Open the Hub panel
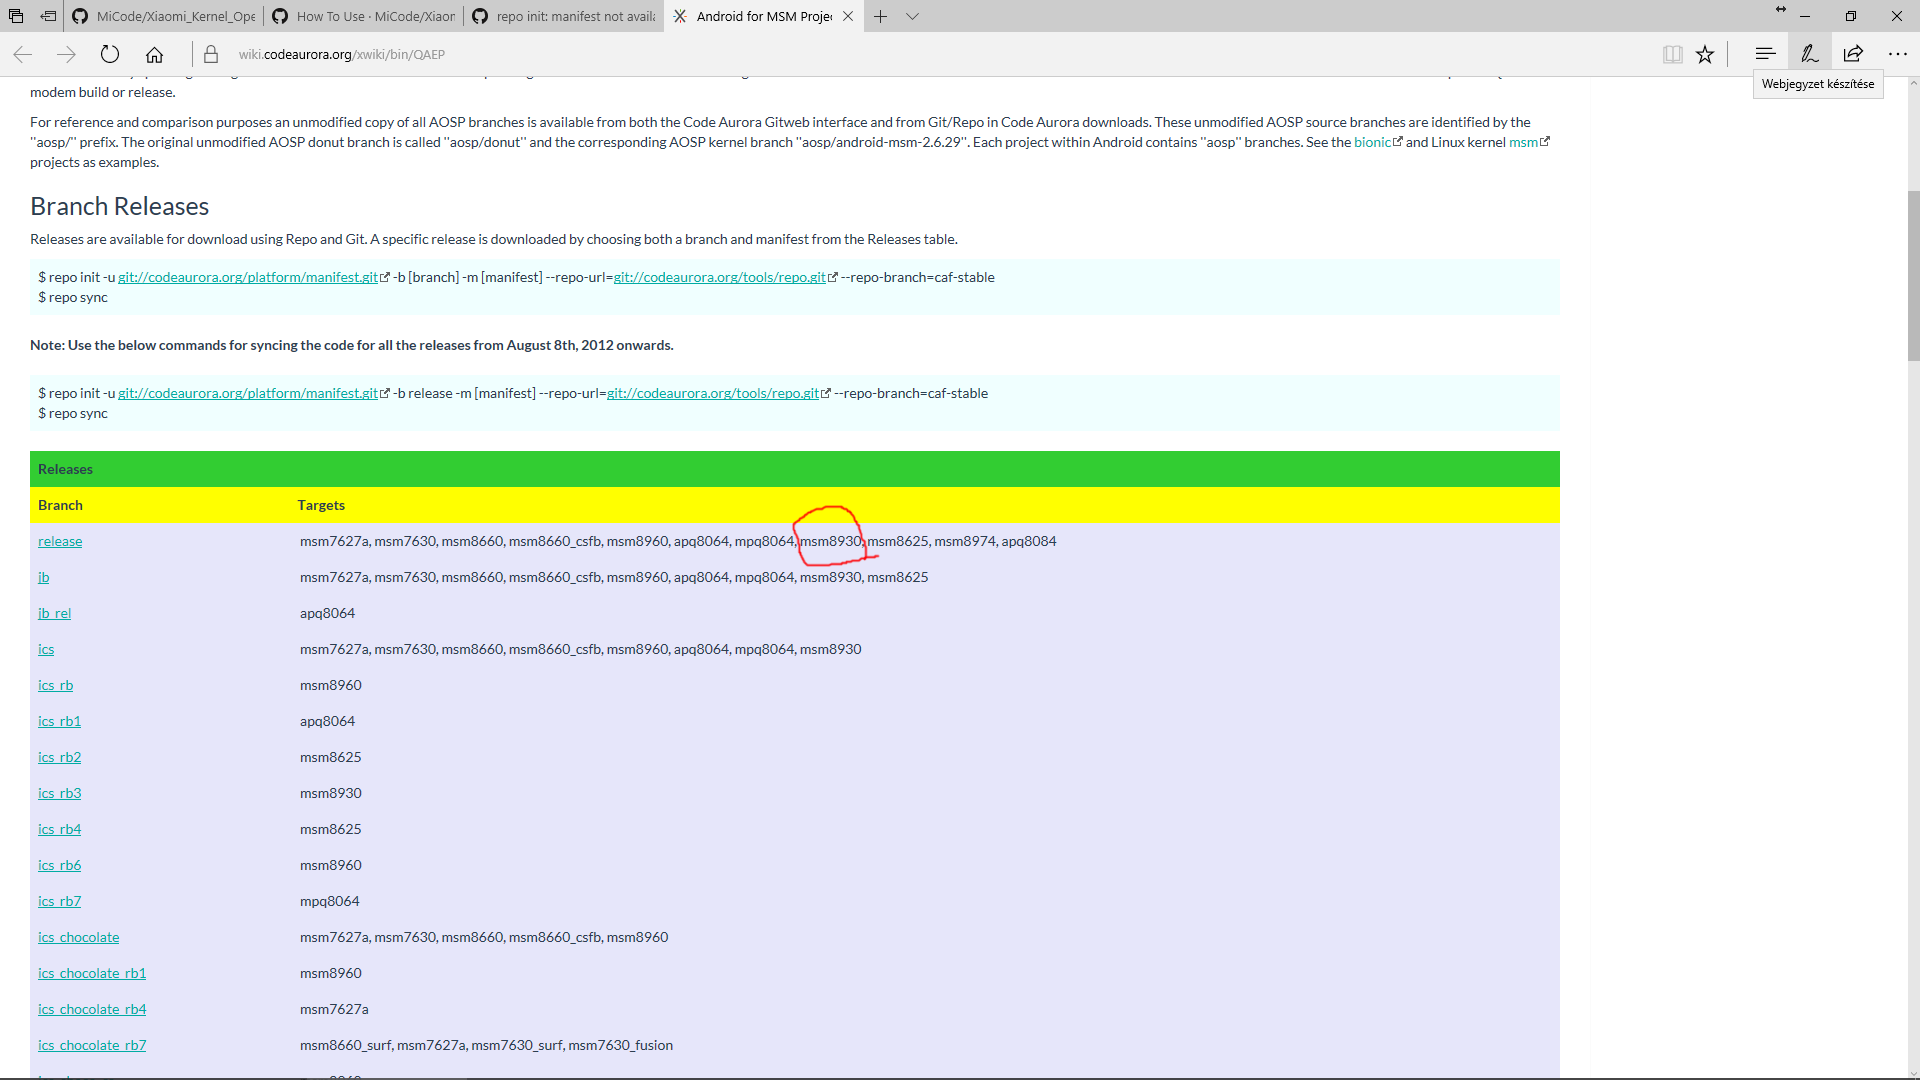Screen dimensions: 1920x1080 (x=1765, y=54)
